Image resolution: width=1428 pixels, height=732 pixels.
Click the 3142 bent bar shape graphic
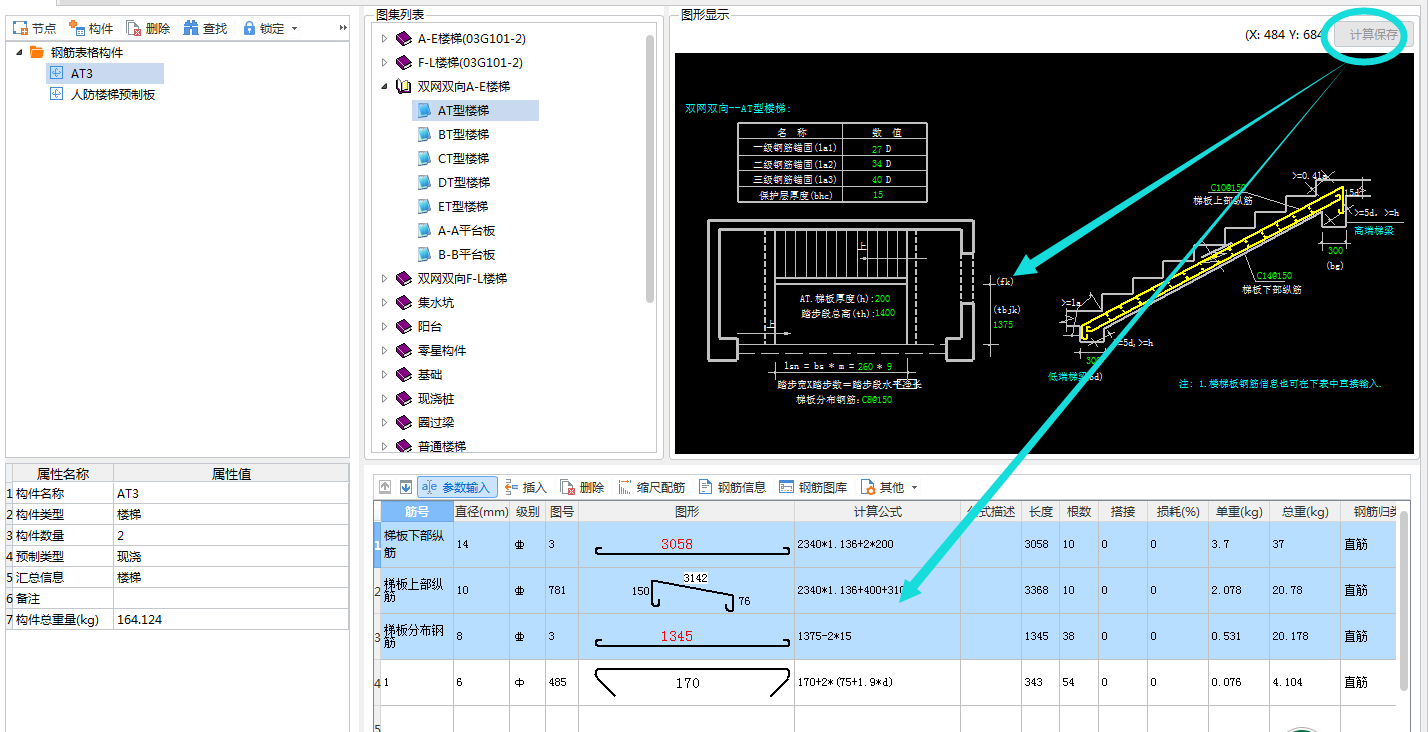691,591
